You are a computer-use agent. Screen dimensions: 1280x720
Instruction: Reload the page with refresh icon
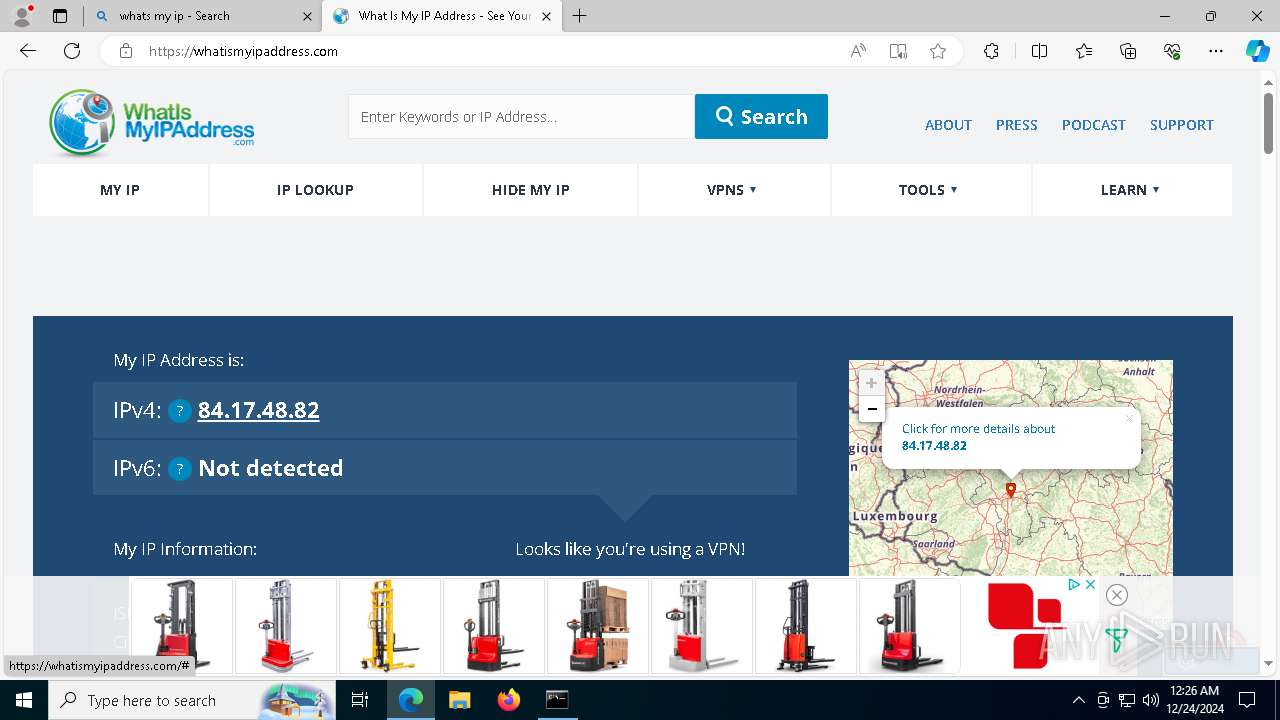[x=72, y=51]
